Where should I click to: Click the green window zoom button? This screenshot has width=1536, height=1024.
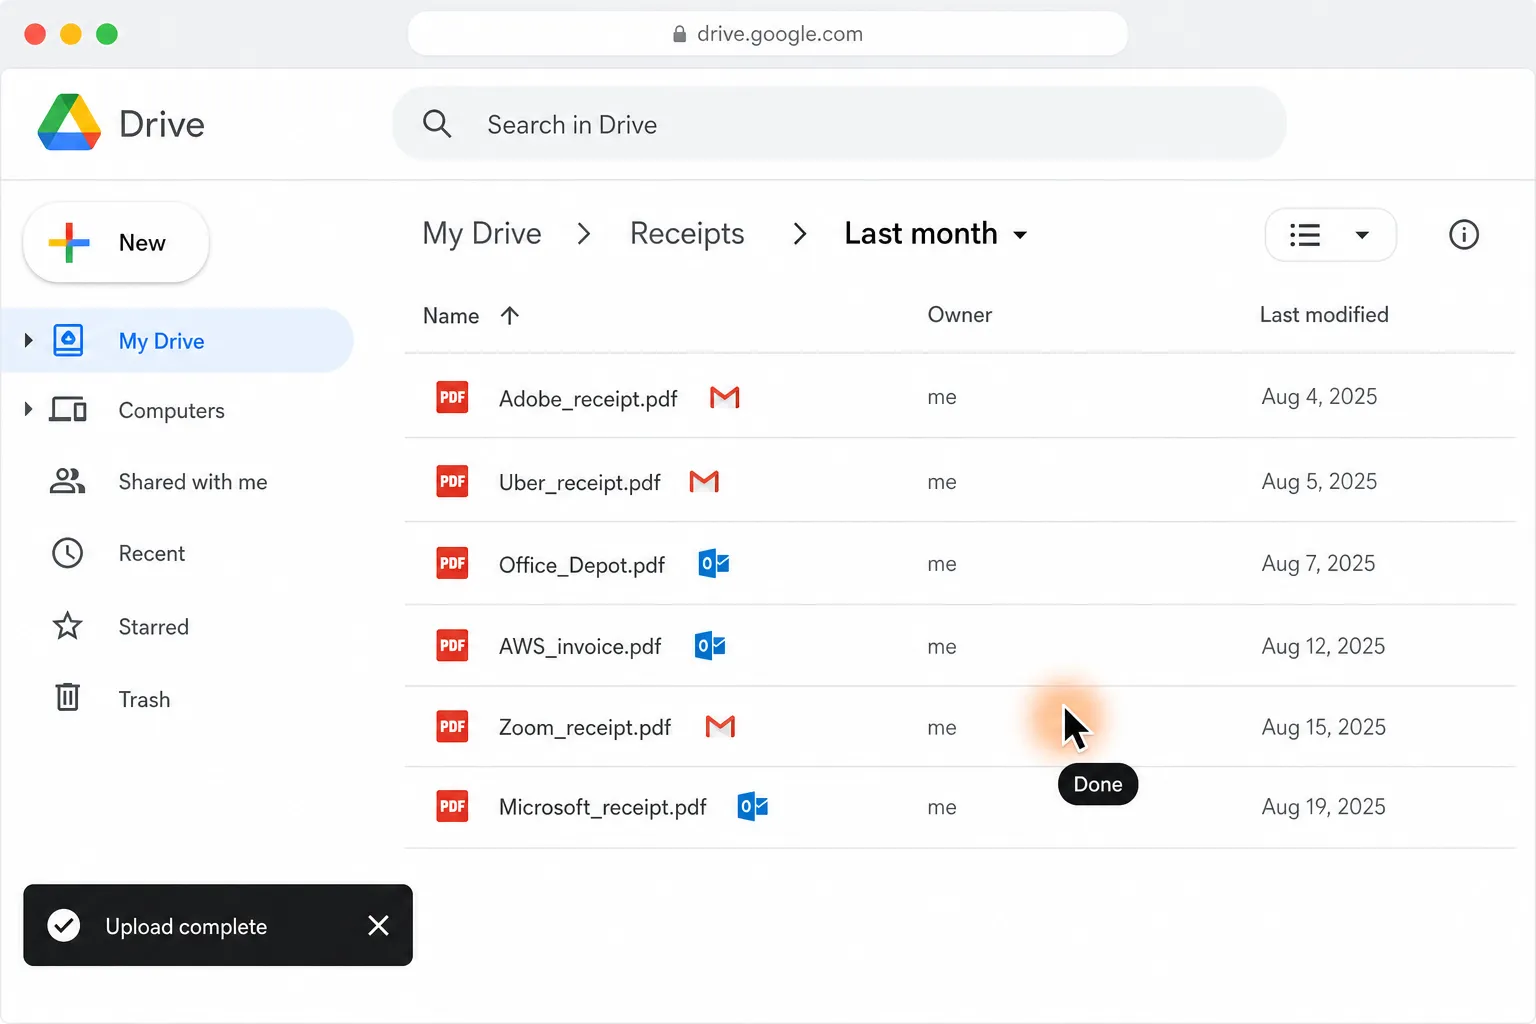pos(107,34)
